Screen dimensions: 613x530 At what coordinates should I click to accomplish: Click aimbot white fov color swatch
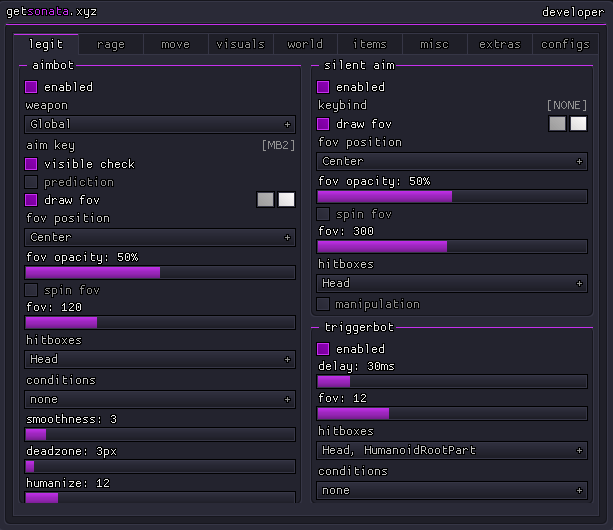[x=287, y=200]
